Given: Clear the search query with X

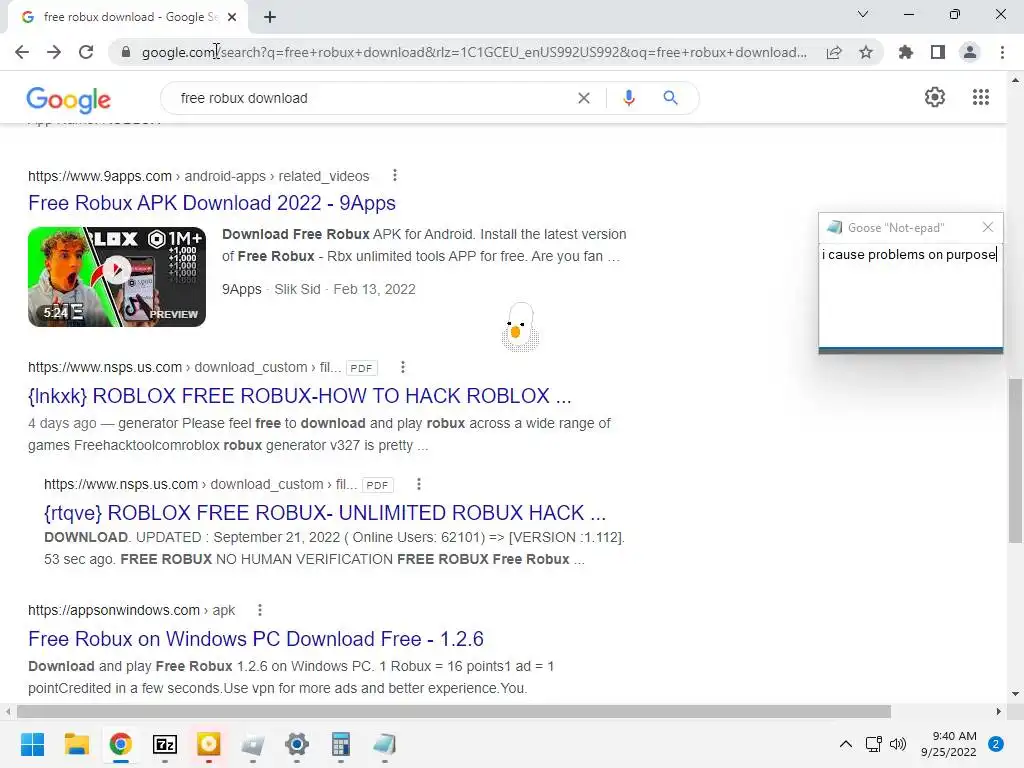Looking at the screenshot, I should point(584,98).
